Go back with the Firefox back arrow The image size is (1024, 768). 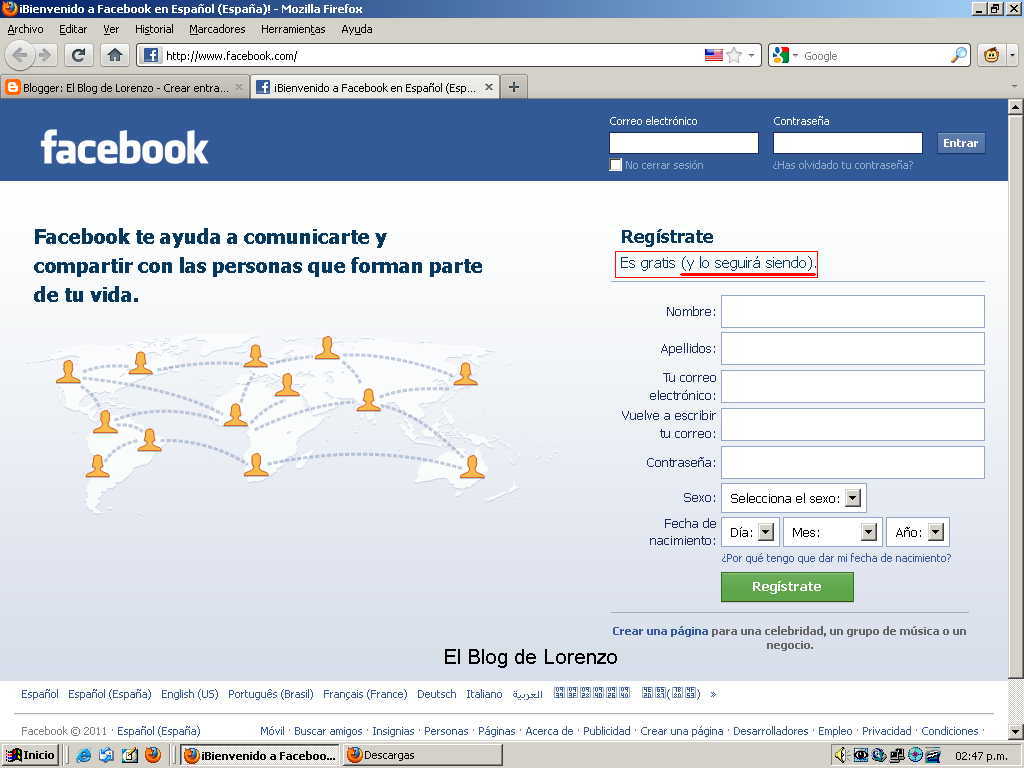(x=20, y=56)
